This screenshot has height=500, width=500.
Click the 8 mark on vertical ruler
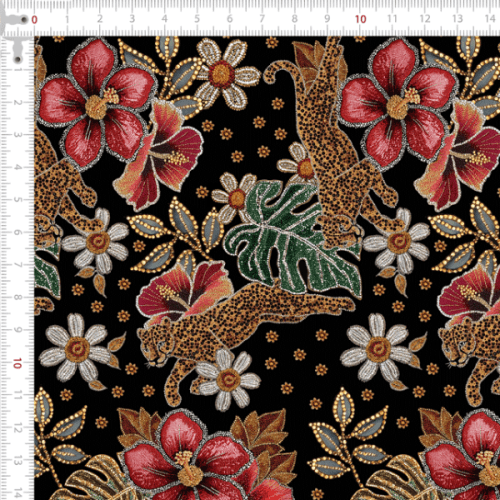pos(17,297)
